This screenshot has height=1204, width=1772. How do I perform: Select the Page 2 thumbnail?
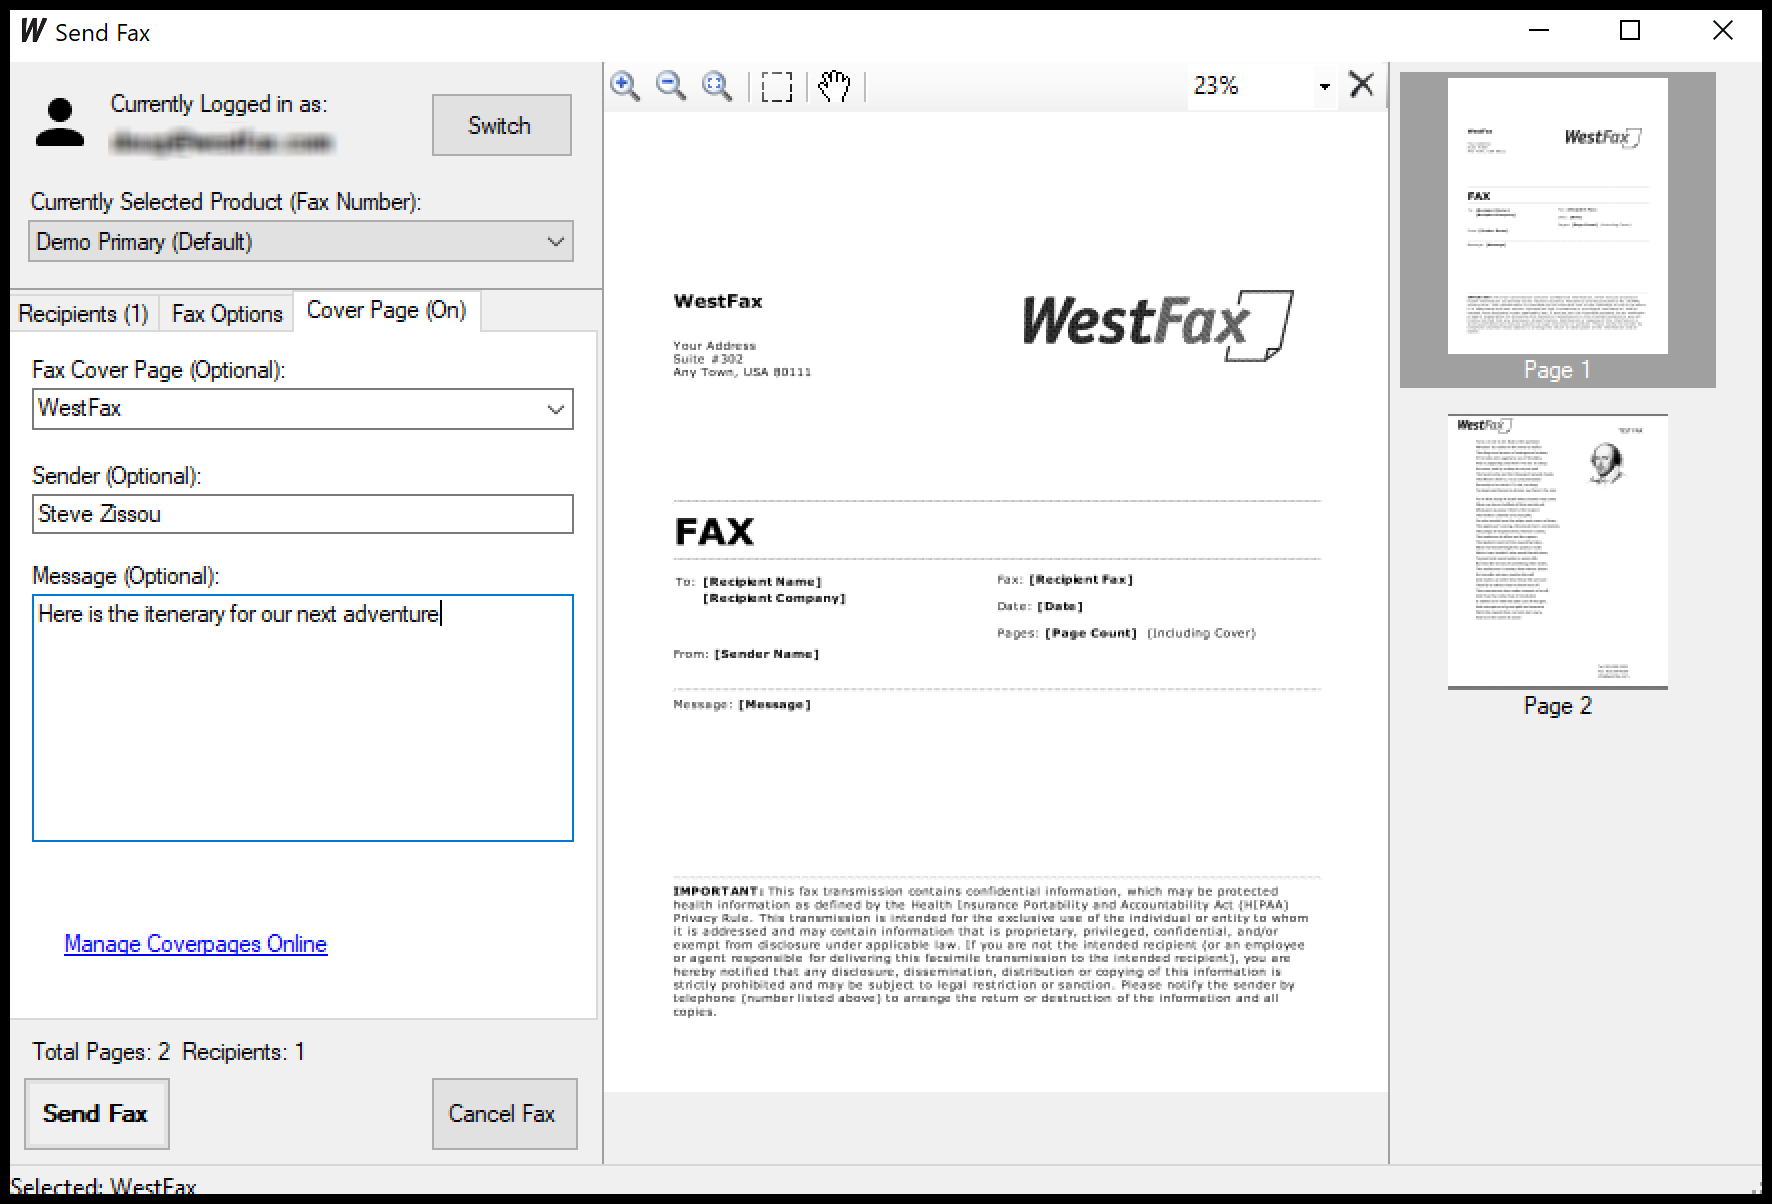(x=1557, y=566)
